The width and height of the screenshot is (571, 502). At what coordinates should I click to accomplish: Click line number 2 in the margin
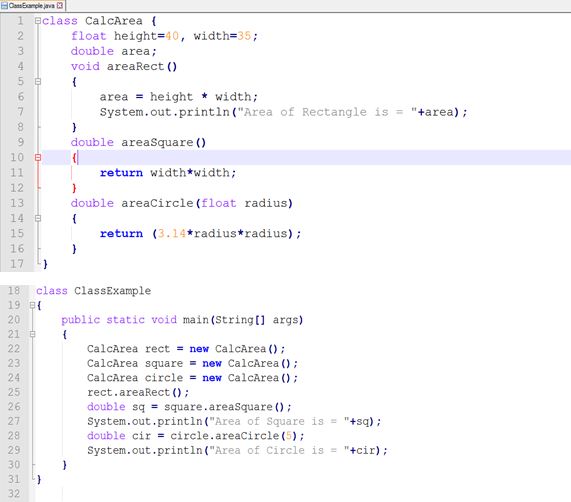(x=20, y=36)
